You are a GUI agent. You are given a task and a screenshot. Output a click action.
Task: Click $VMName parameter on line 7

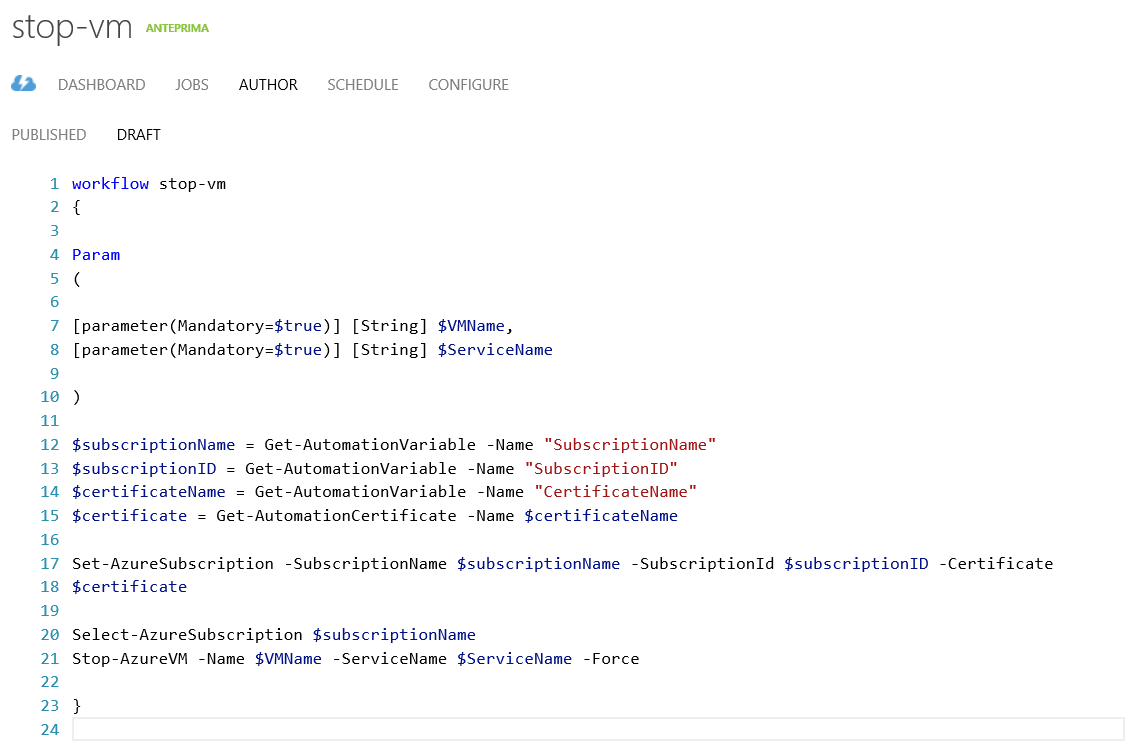(x=471, y=326)
